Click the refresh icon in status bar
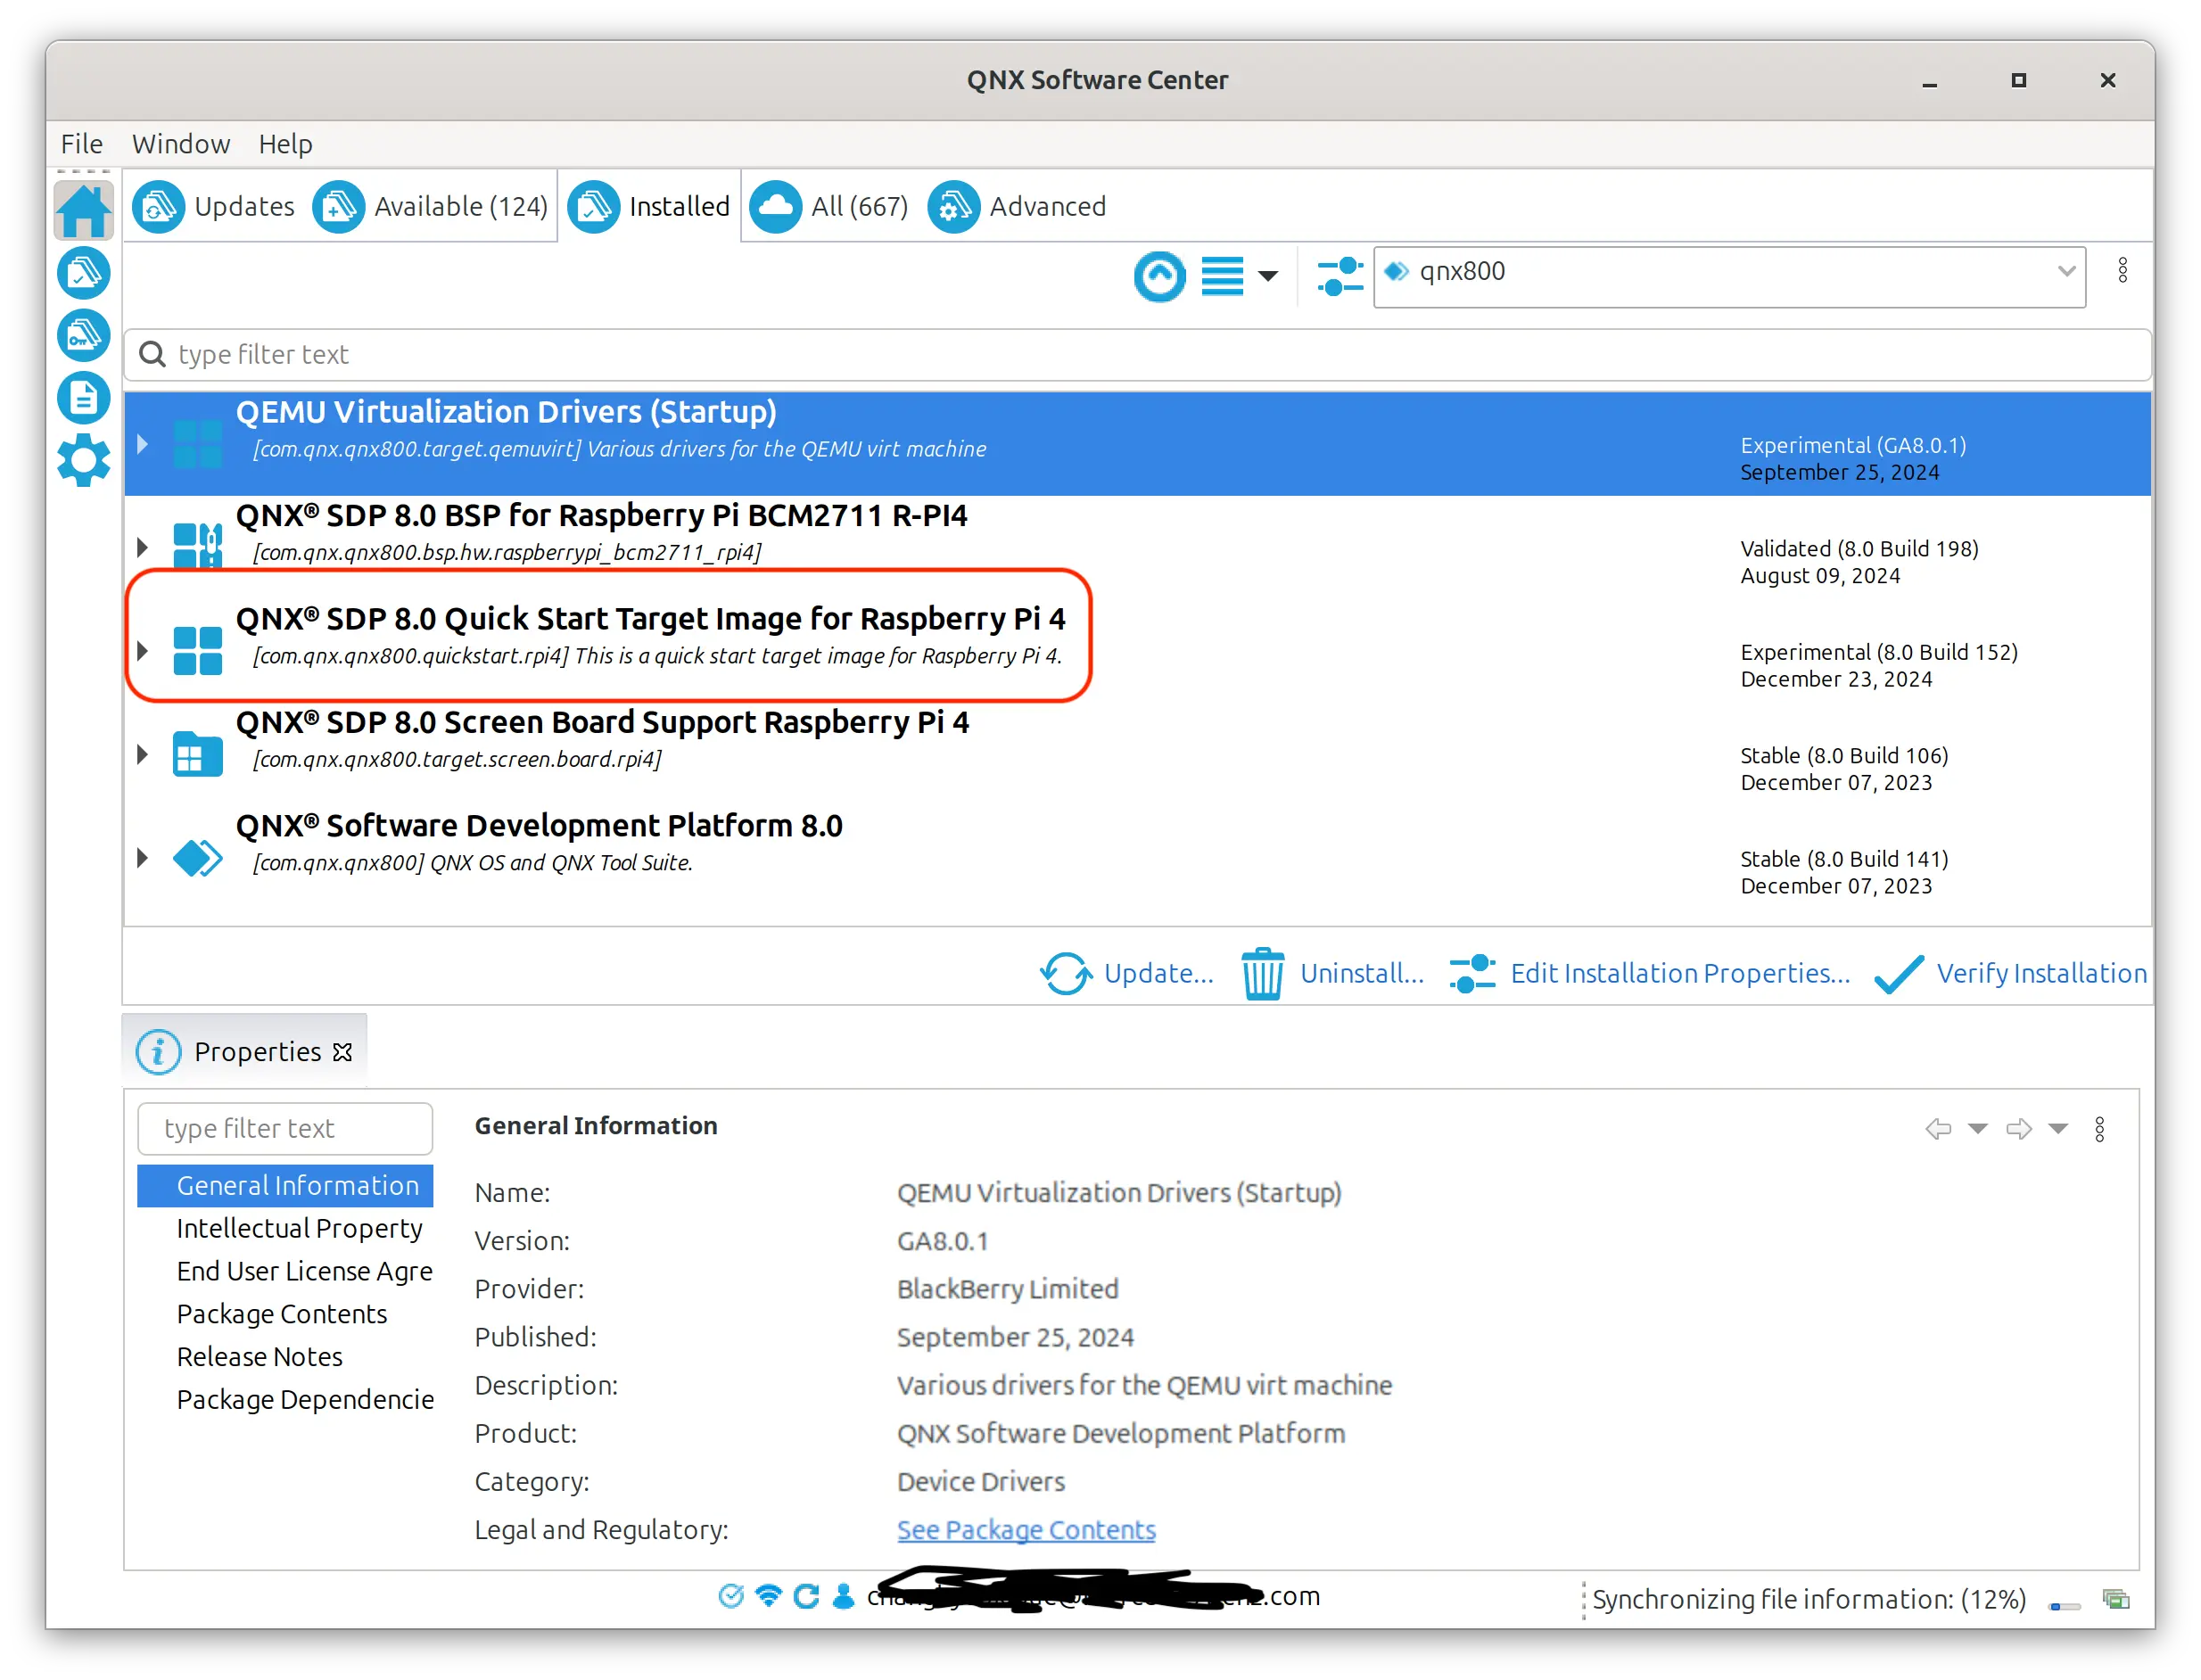2201x1680 pixels. [806, 1596]
